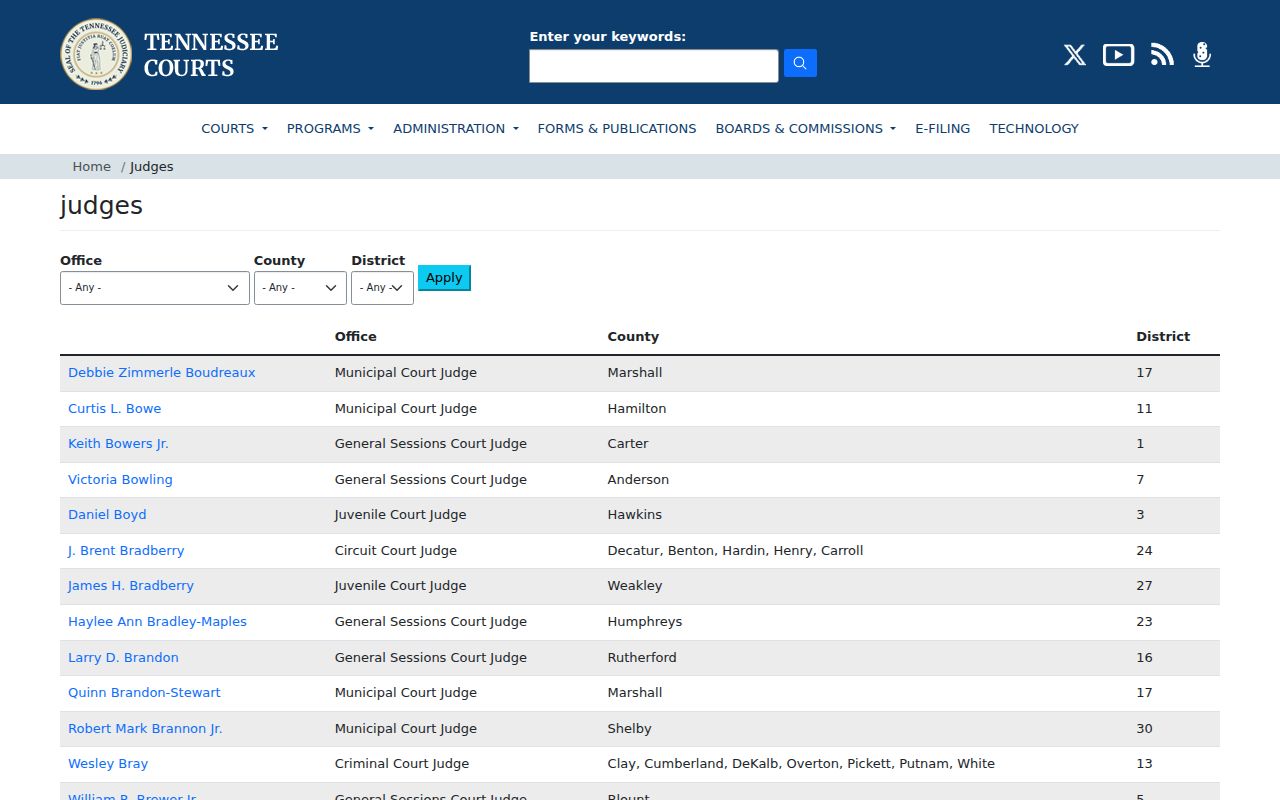1280x800 pixels.
Task: Focus the keywords search field
Action: [x=654, y=66]
